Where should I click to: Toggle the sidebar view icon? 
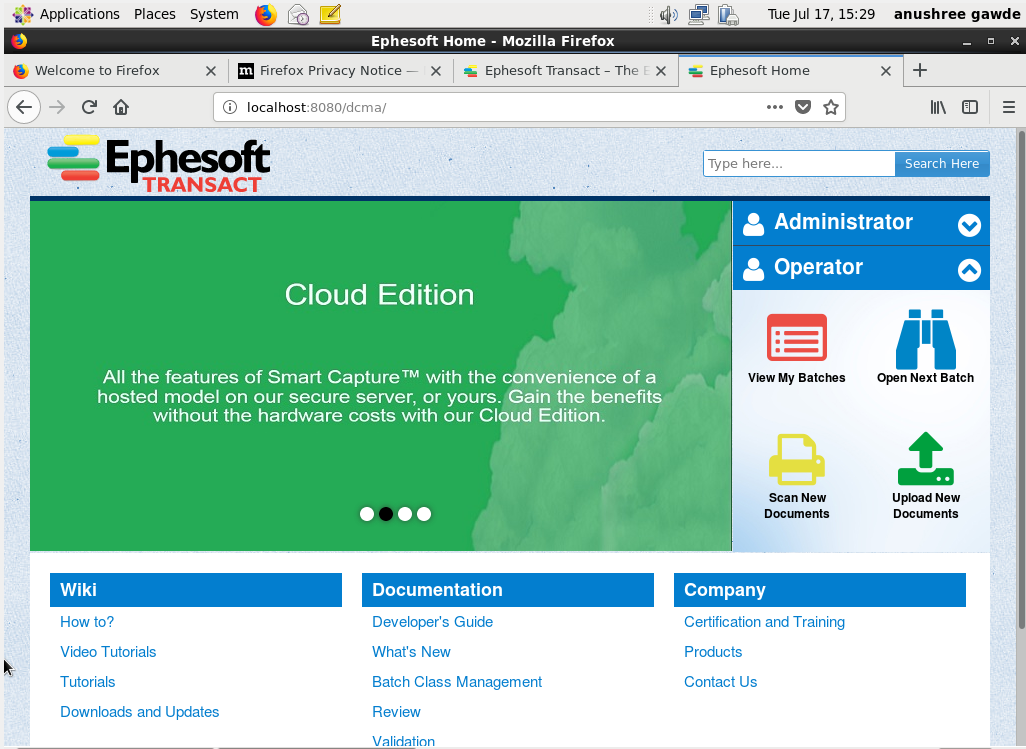pyautogui.click(x=970, y=107)
